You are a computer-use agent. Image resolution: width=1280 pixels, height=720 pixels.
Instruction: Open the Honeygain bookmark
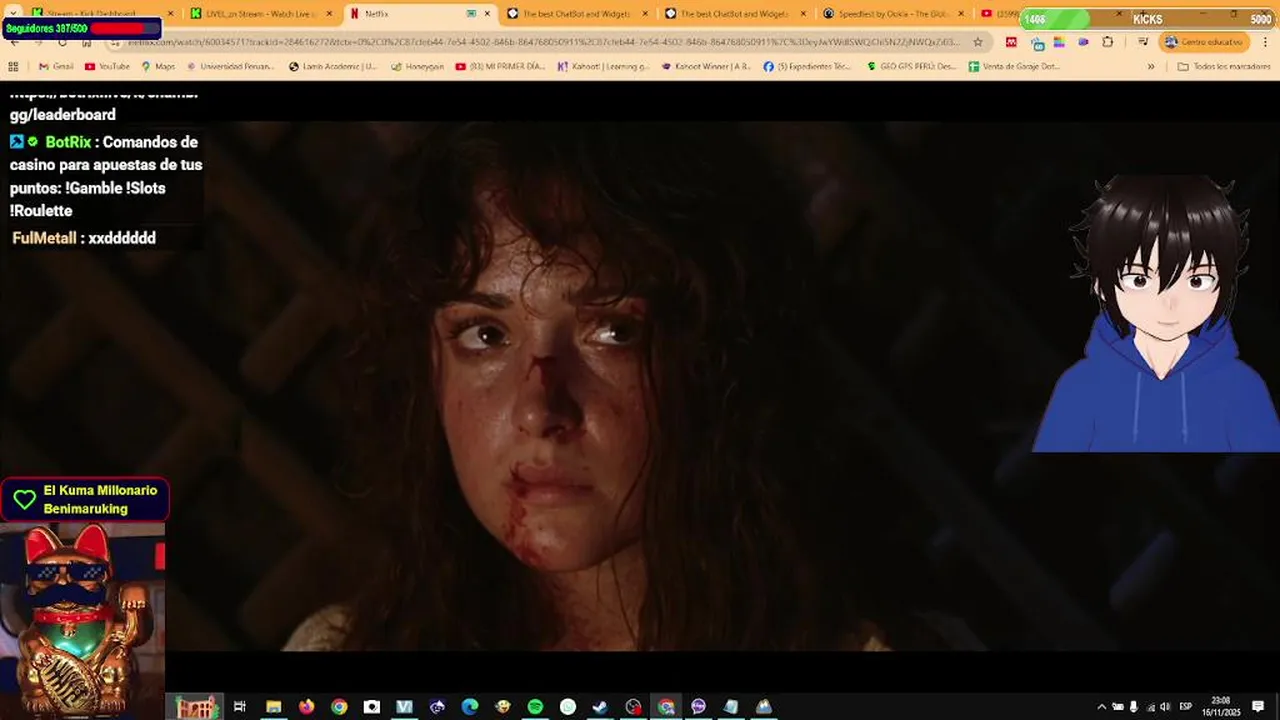417,66
